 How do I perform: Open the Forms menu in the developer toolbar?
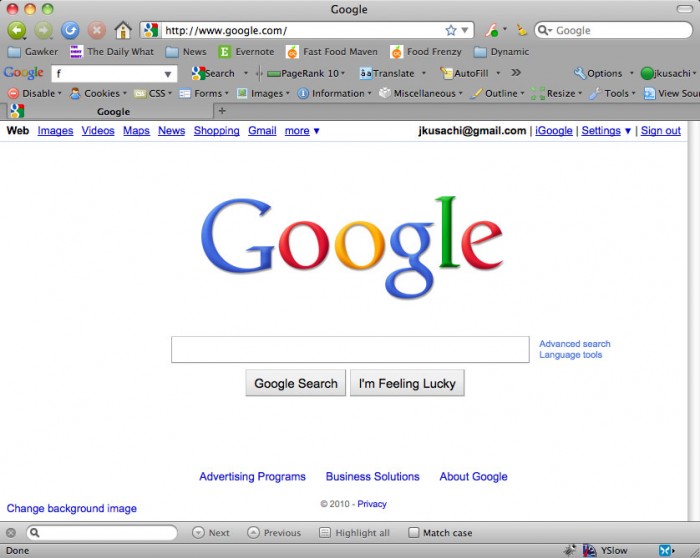[x=204, y=93]
